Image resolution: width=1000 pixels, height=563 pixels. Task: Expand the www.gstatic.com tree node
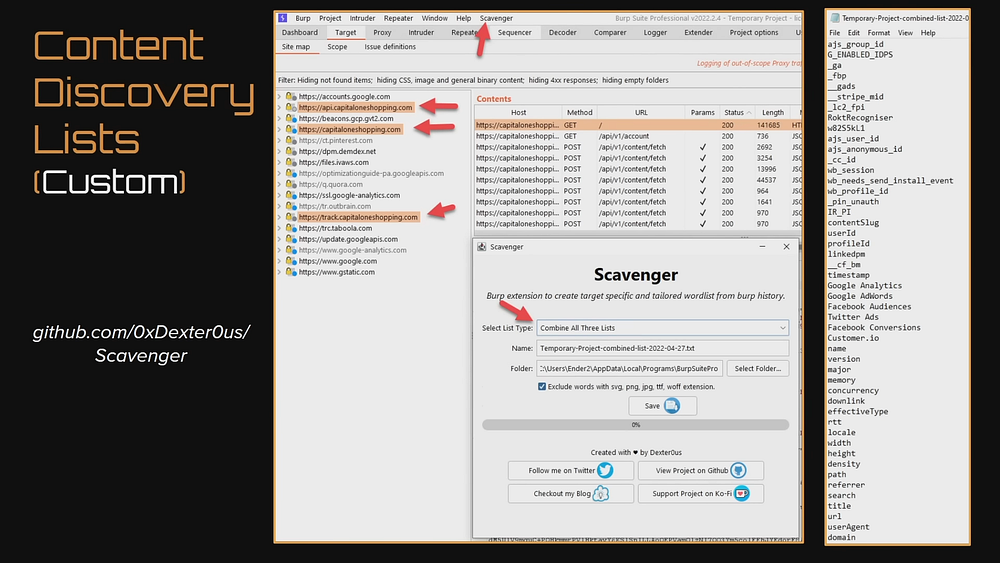point(279,272)
